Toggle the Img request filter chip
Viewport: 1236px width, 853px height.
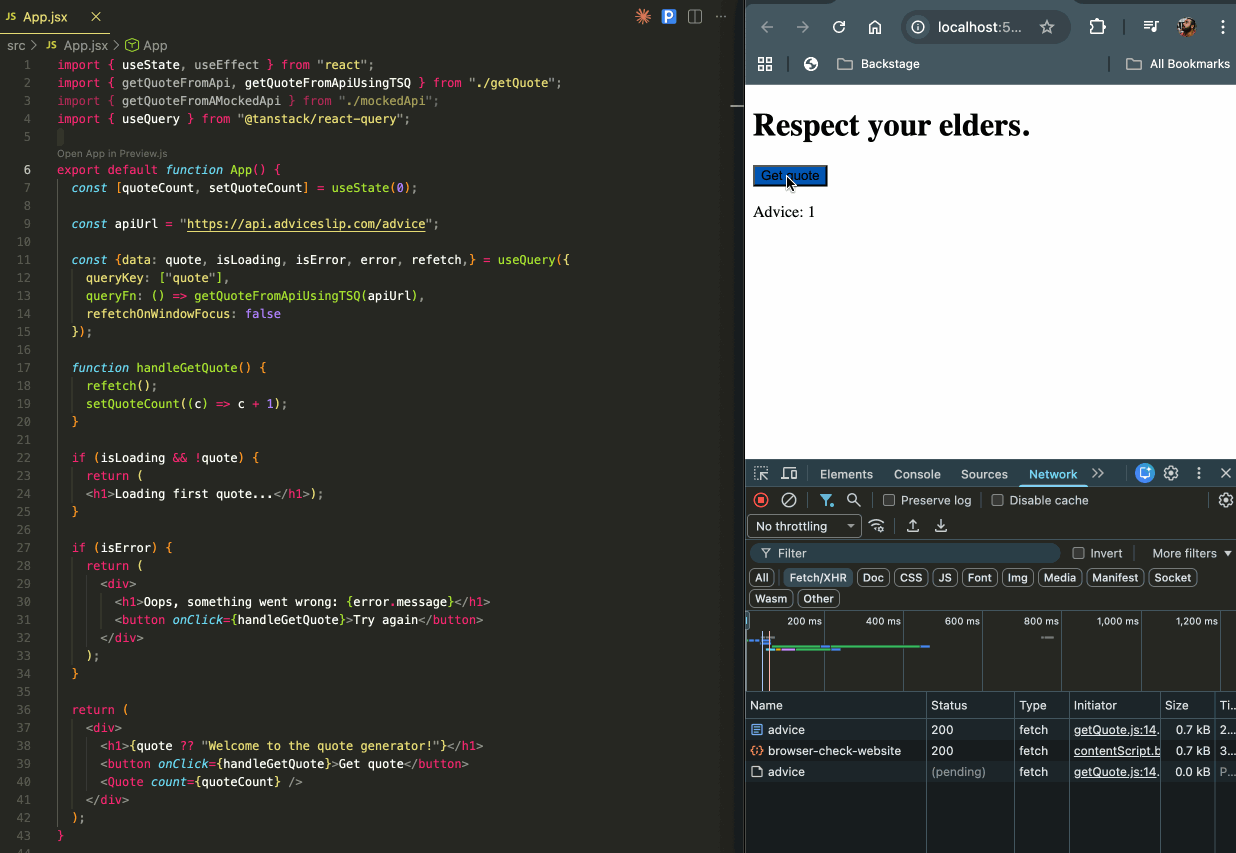point(1017,578)
